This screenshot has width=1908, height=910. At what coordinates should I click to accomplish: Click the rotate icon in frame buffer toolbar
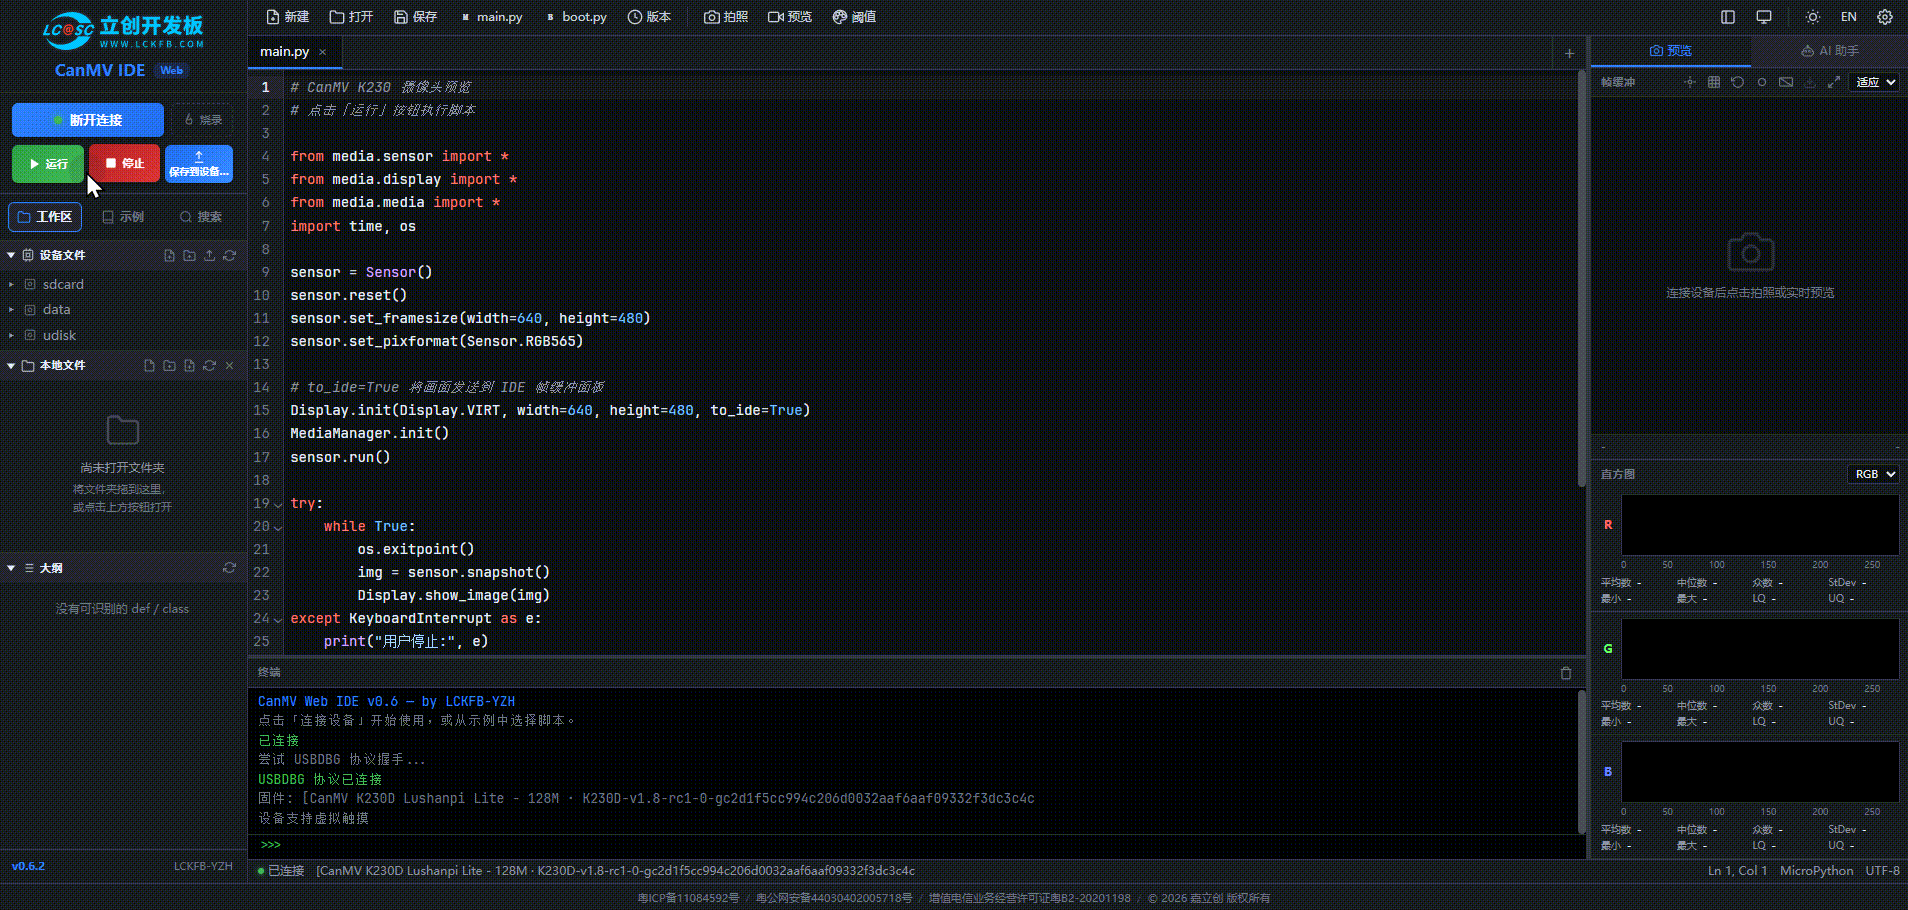tap(1737, 82)
